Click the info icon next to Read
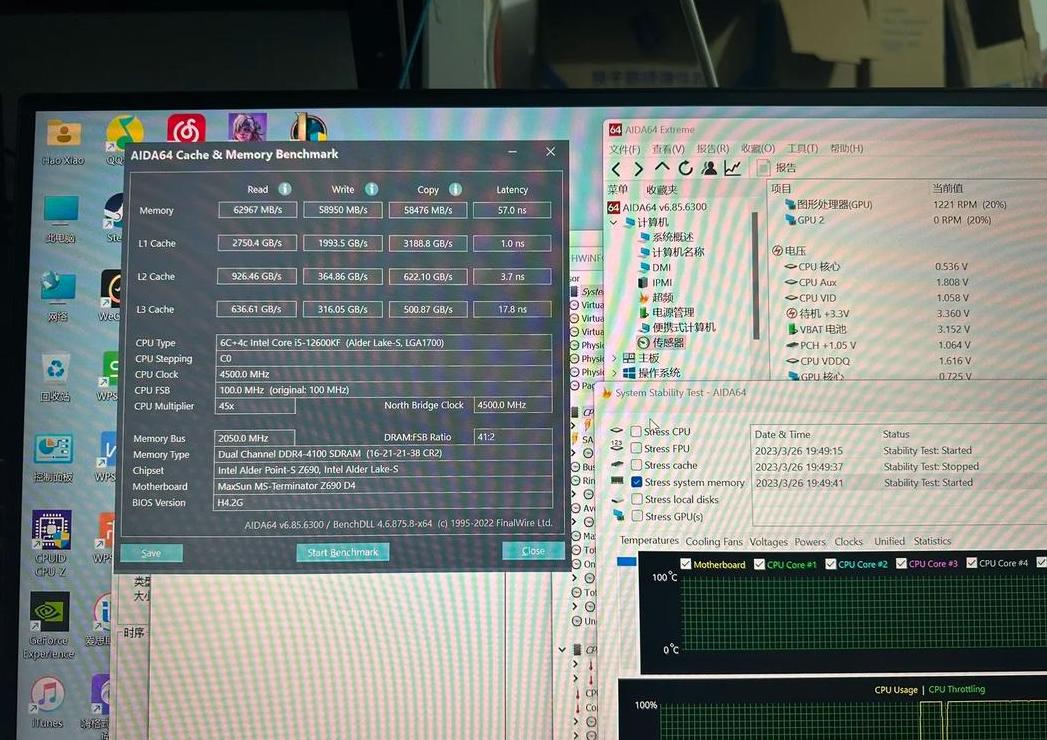This screenshot has height=740, width=1047. pyautogui.click(x=284, y=189)
